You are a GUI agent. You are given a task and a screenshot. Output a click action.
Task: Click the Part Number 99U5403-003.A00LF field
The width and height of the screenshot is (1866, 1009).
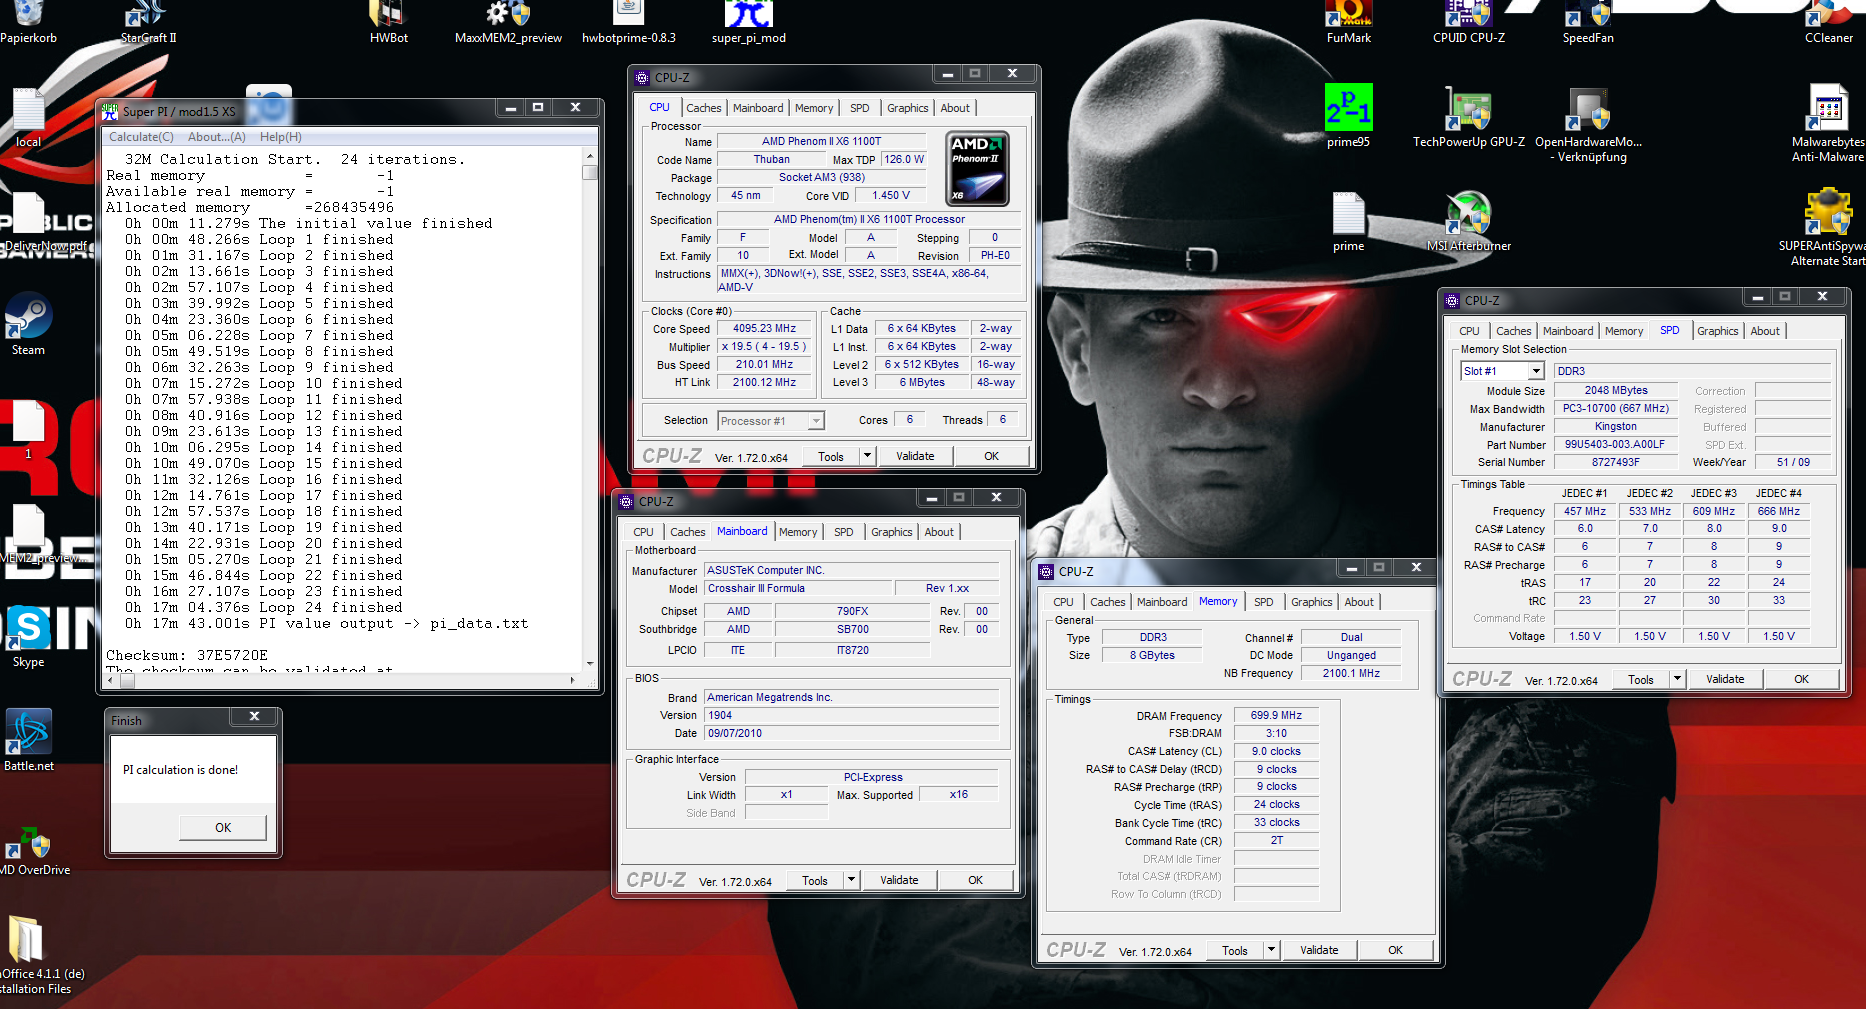click(x=1615, y=444)
